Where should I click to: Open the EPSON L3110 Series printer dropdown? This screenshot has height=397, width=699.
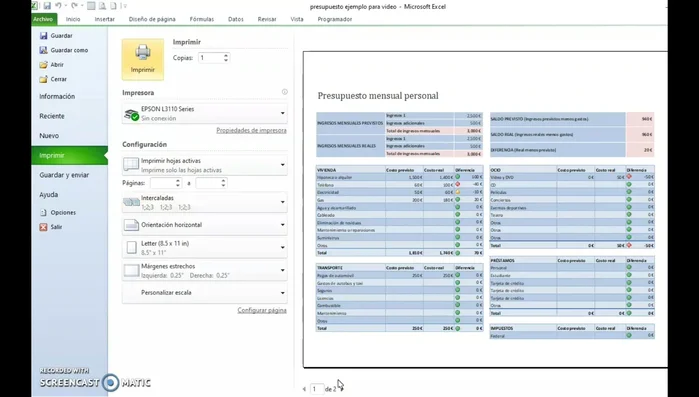click(283, 114)
